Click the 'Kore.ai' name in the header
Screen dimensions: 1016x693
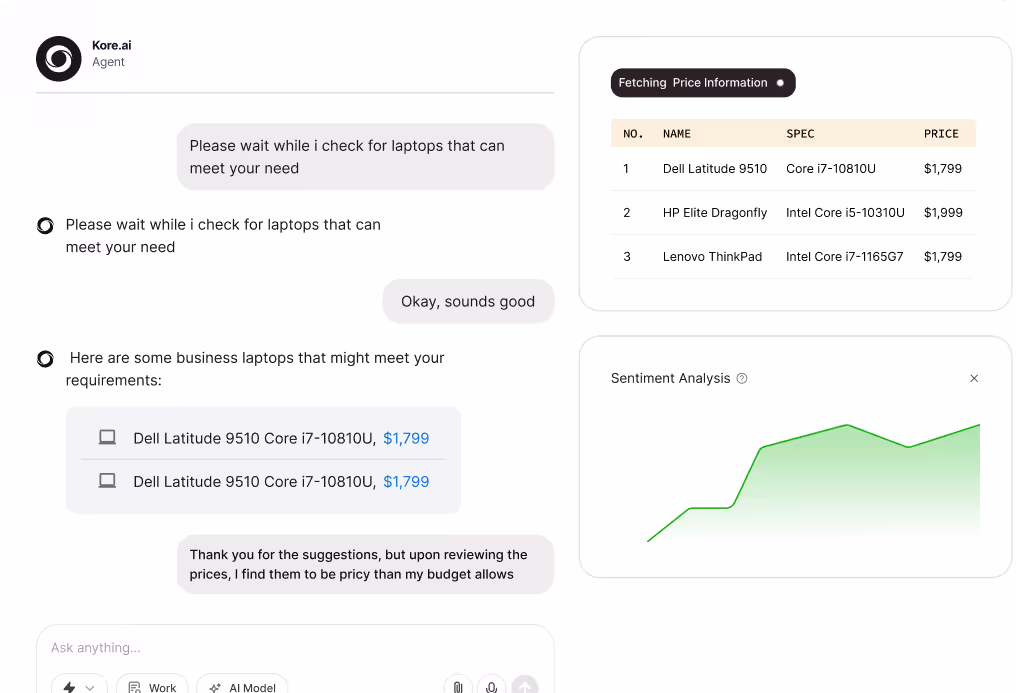point(111,45)
